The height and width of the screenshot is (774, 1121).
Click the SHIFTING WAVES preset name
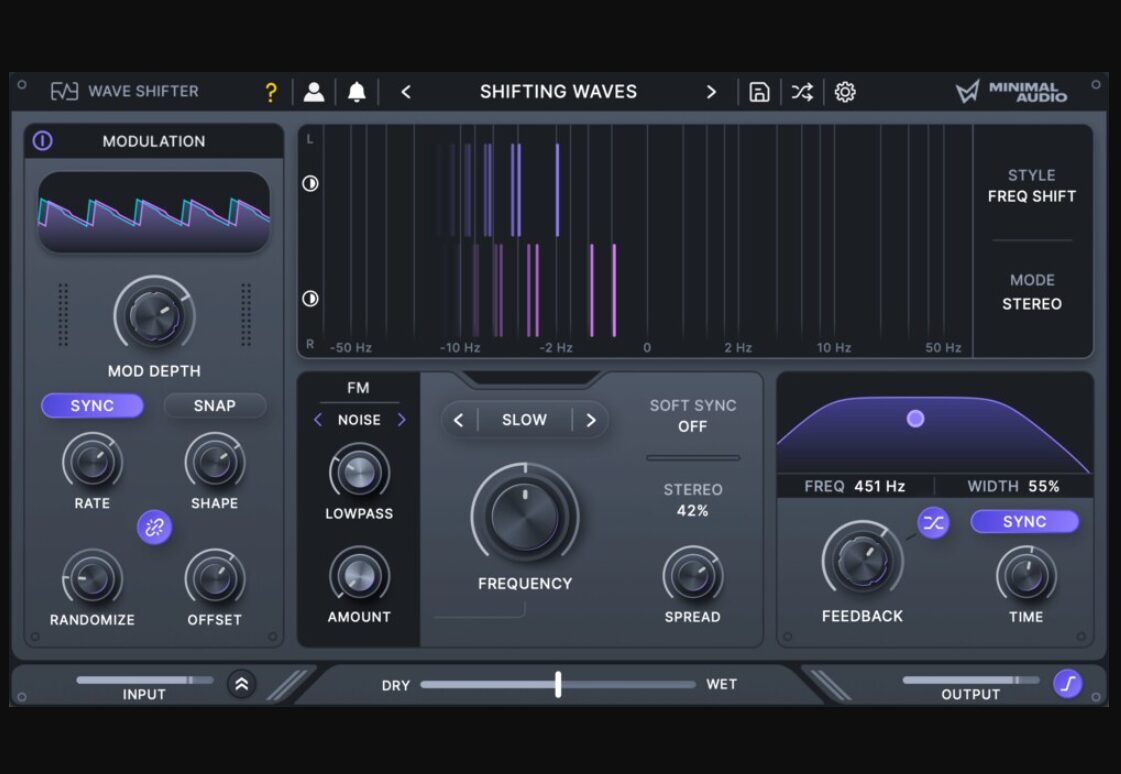coord(558,91)
